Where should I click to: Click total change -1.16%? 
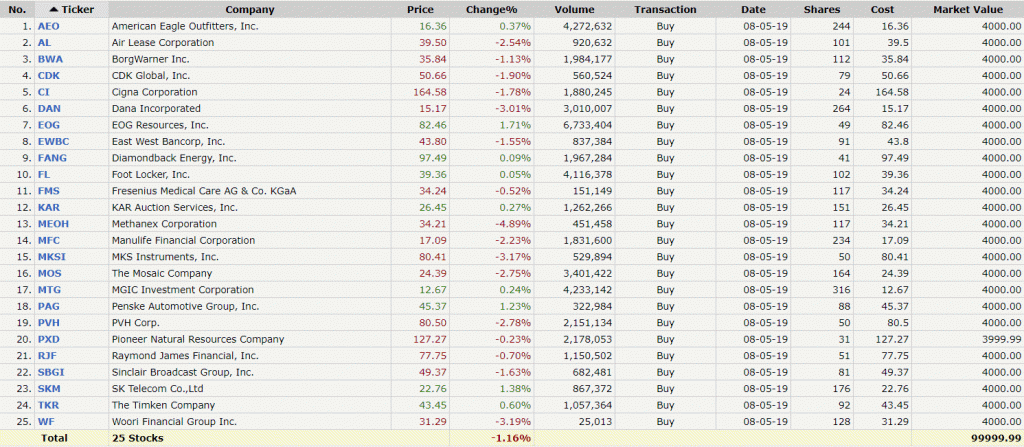[x=511, y=438]
